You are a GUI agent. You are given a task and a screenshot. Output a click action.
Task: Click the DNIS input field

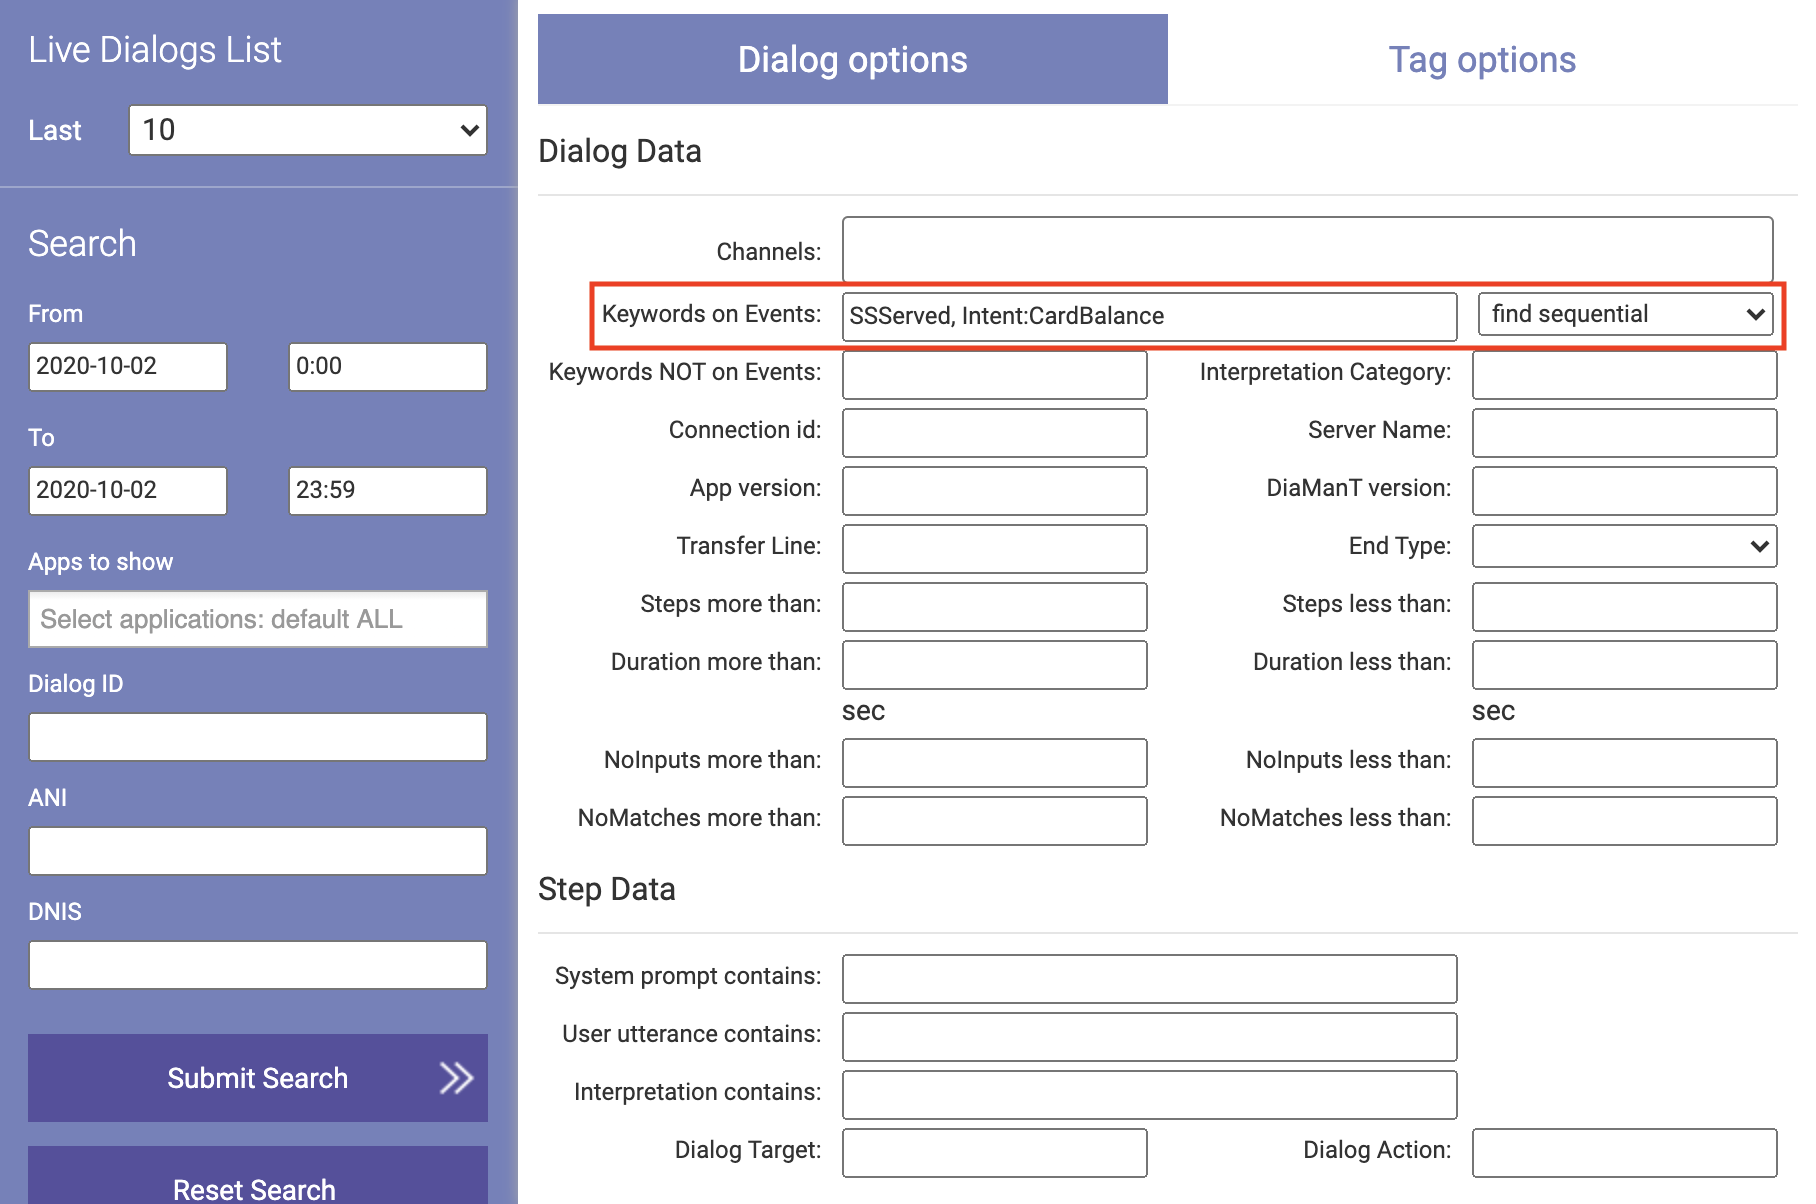[257, 965]
